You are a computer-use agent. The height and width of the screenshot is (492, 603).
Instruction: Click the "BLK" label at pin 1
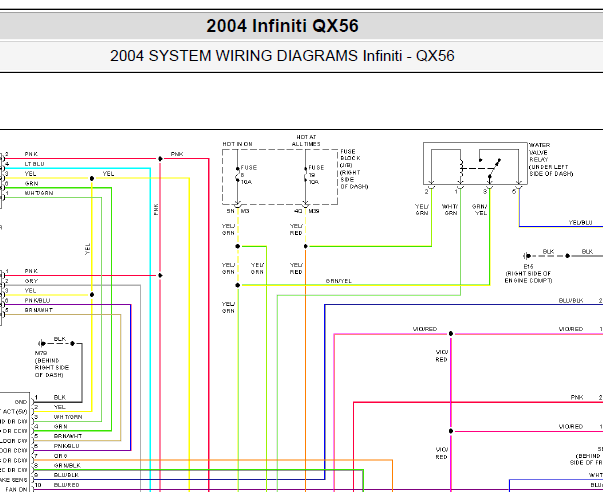tap(60, 397)
